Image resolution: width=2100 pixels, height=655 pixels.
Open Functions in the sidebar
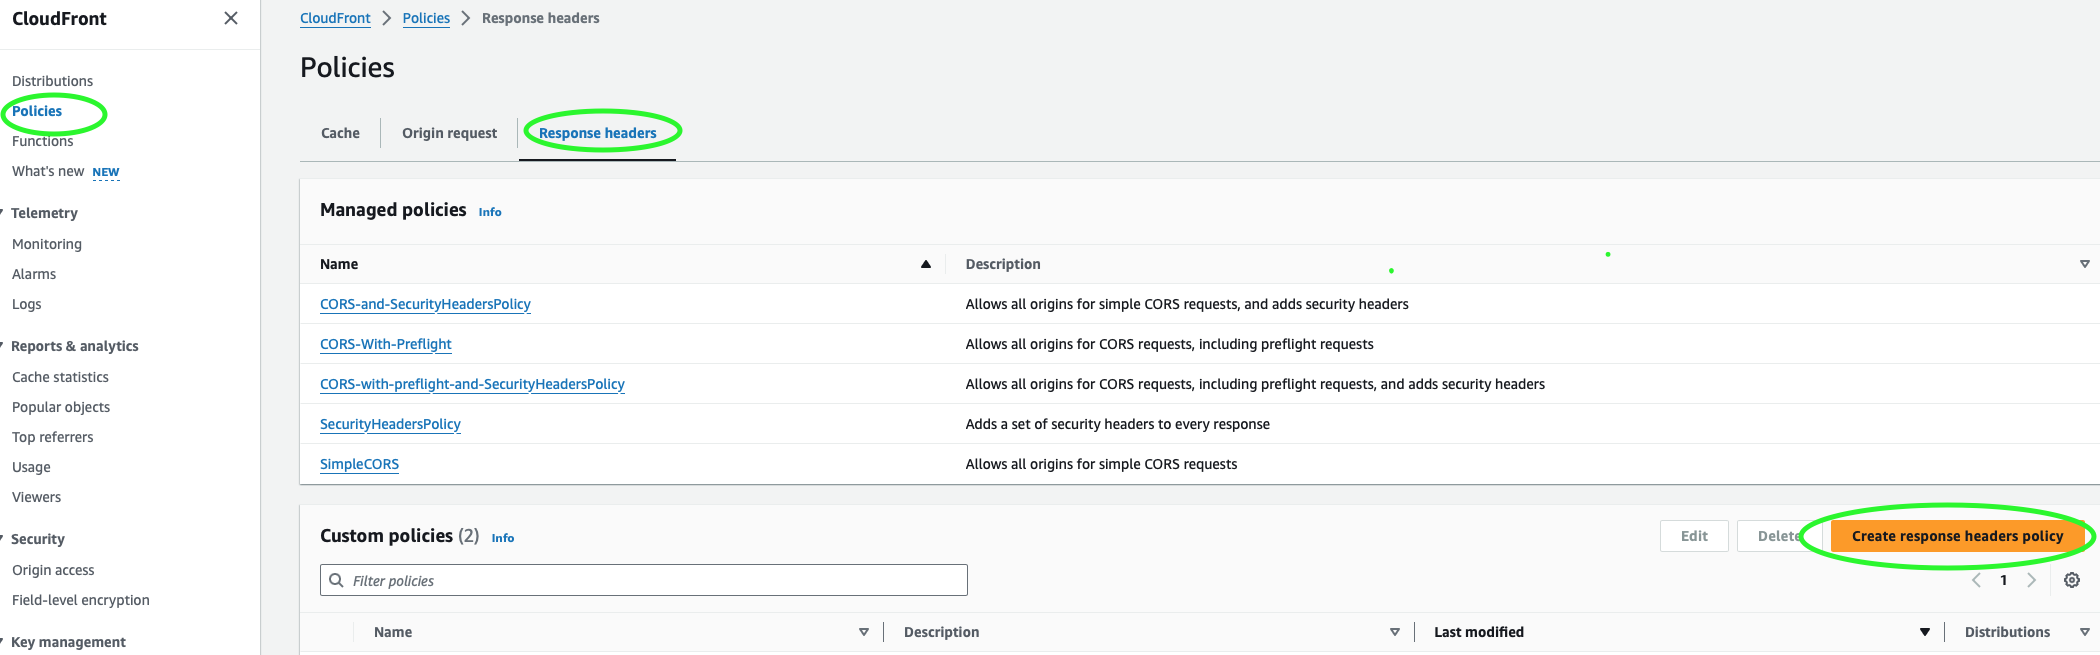(x=42, y=141)
